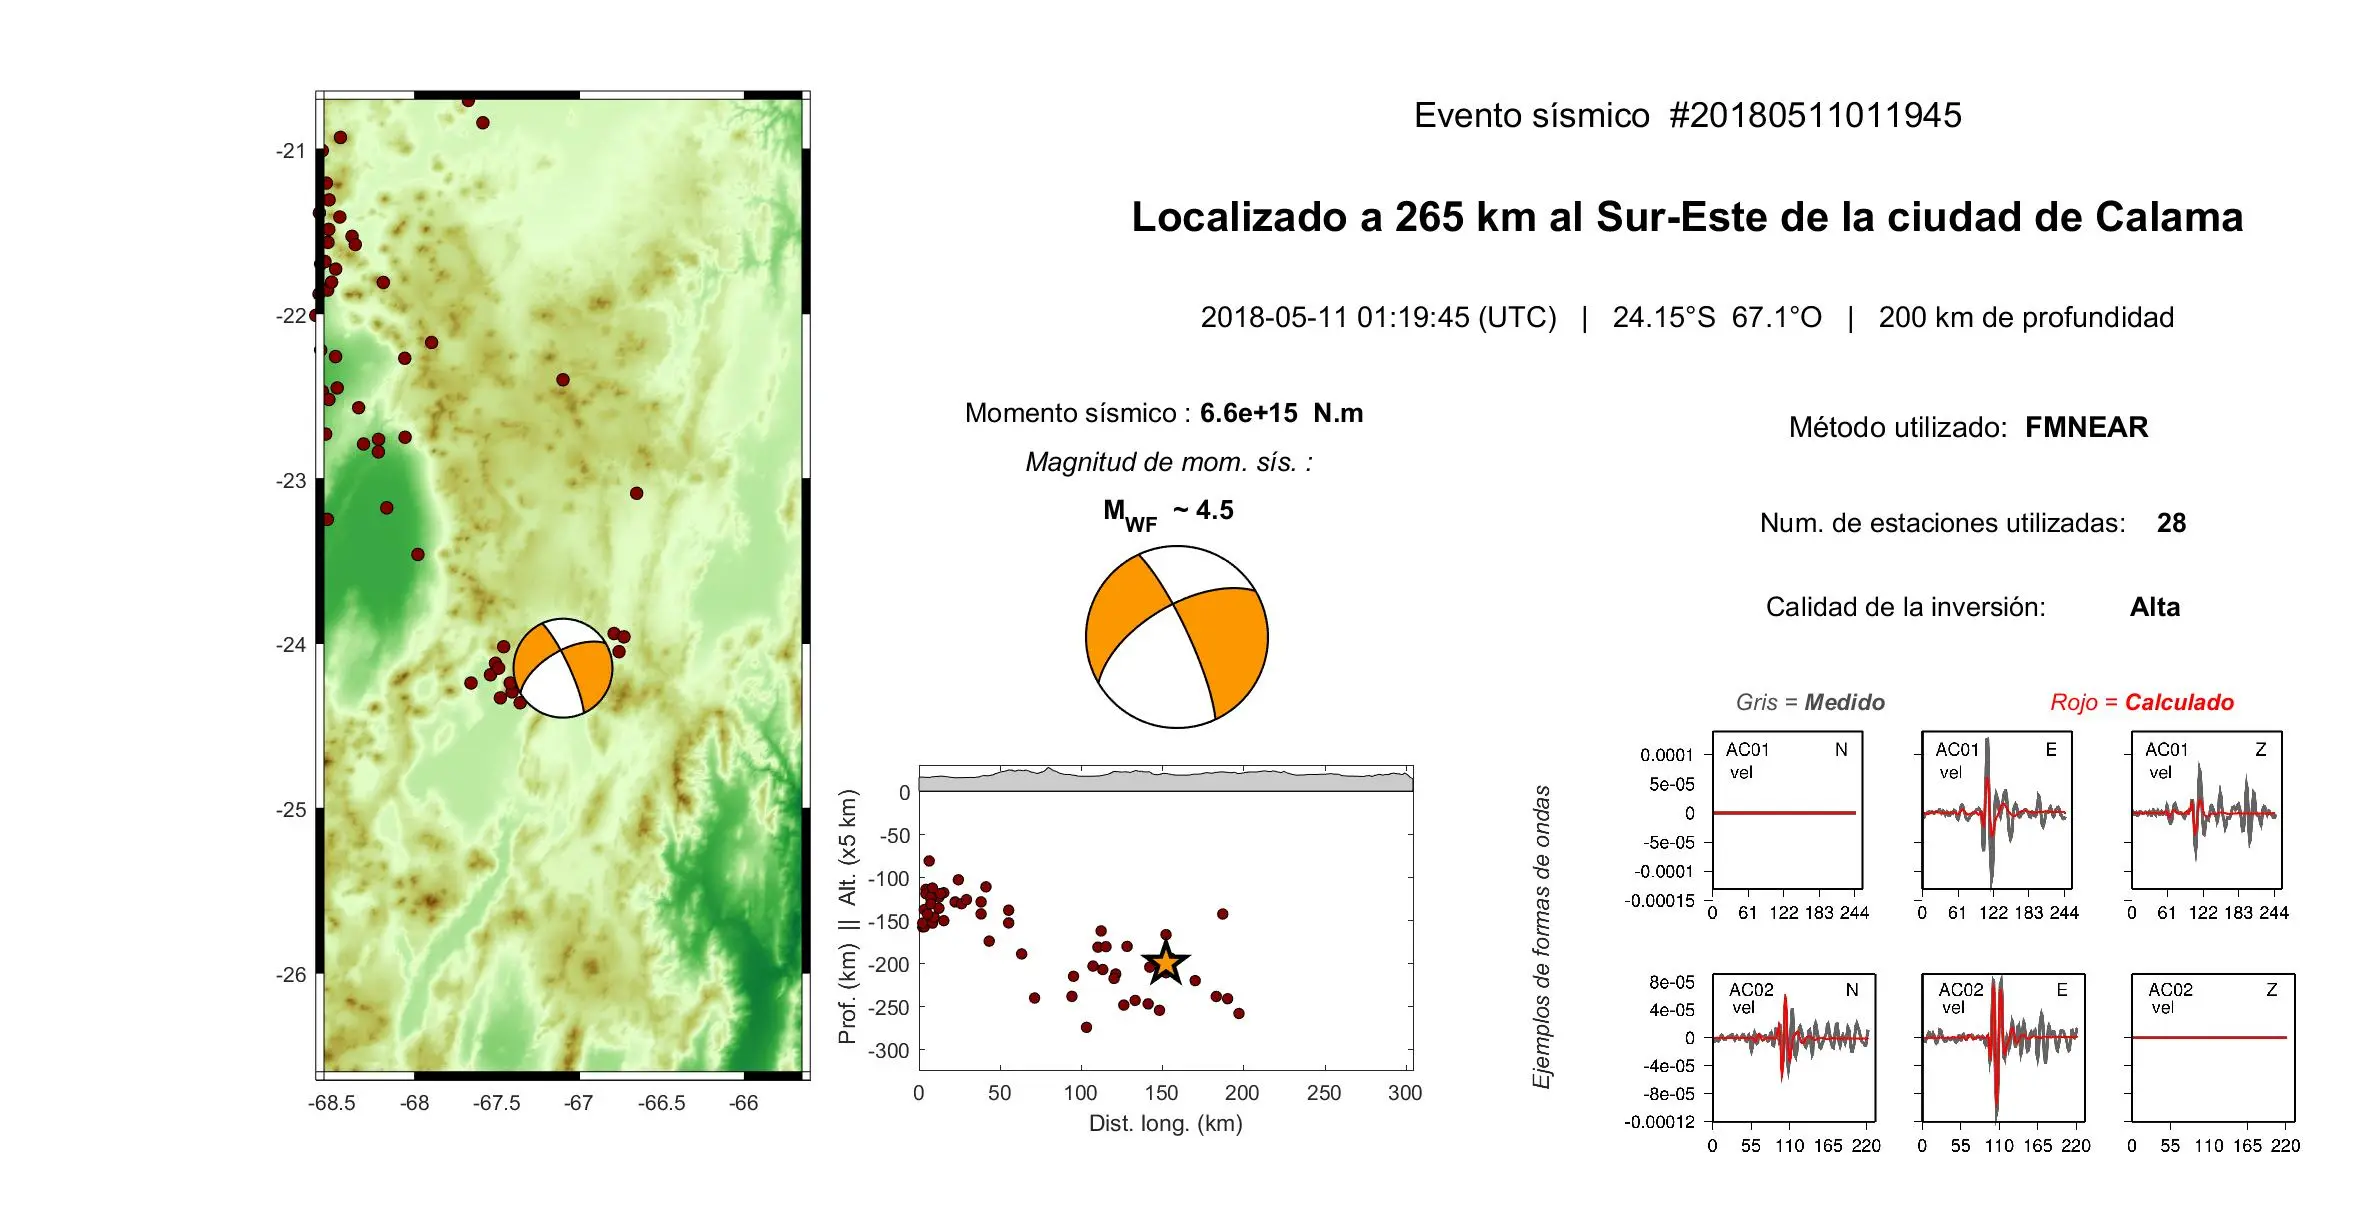
Task: Click the orange star hypocenter marker
Action: coord(1166,964)
